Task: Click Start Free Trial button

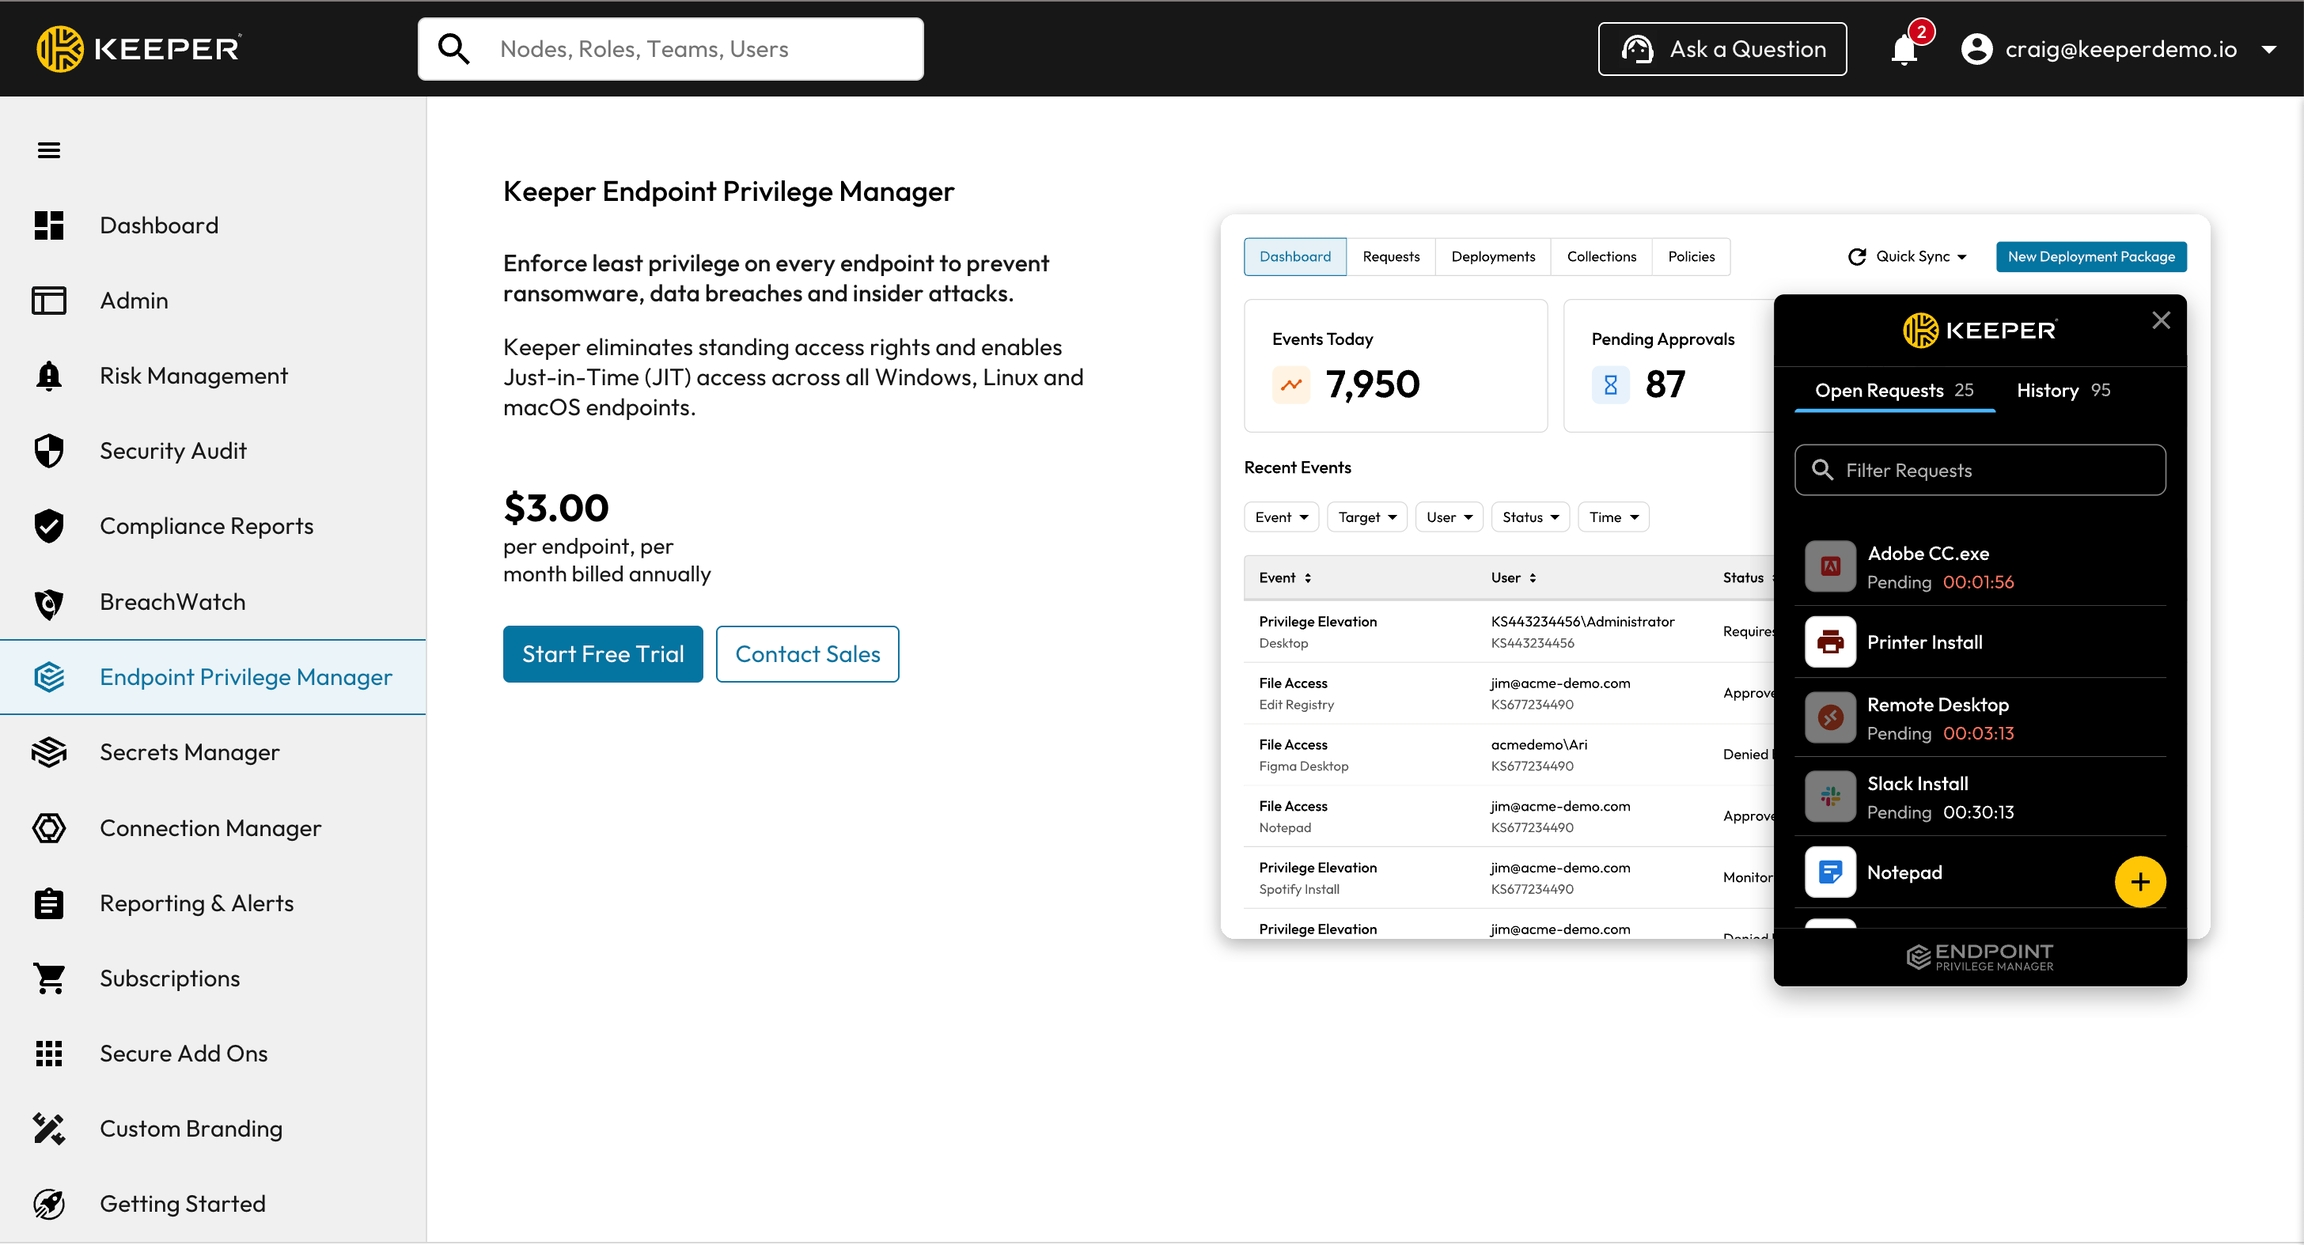Action: pos(603,654)
